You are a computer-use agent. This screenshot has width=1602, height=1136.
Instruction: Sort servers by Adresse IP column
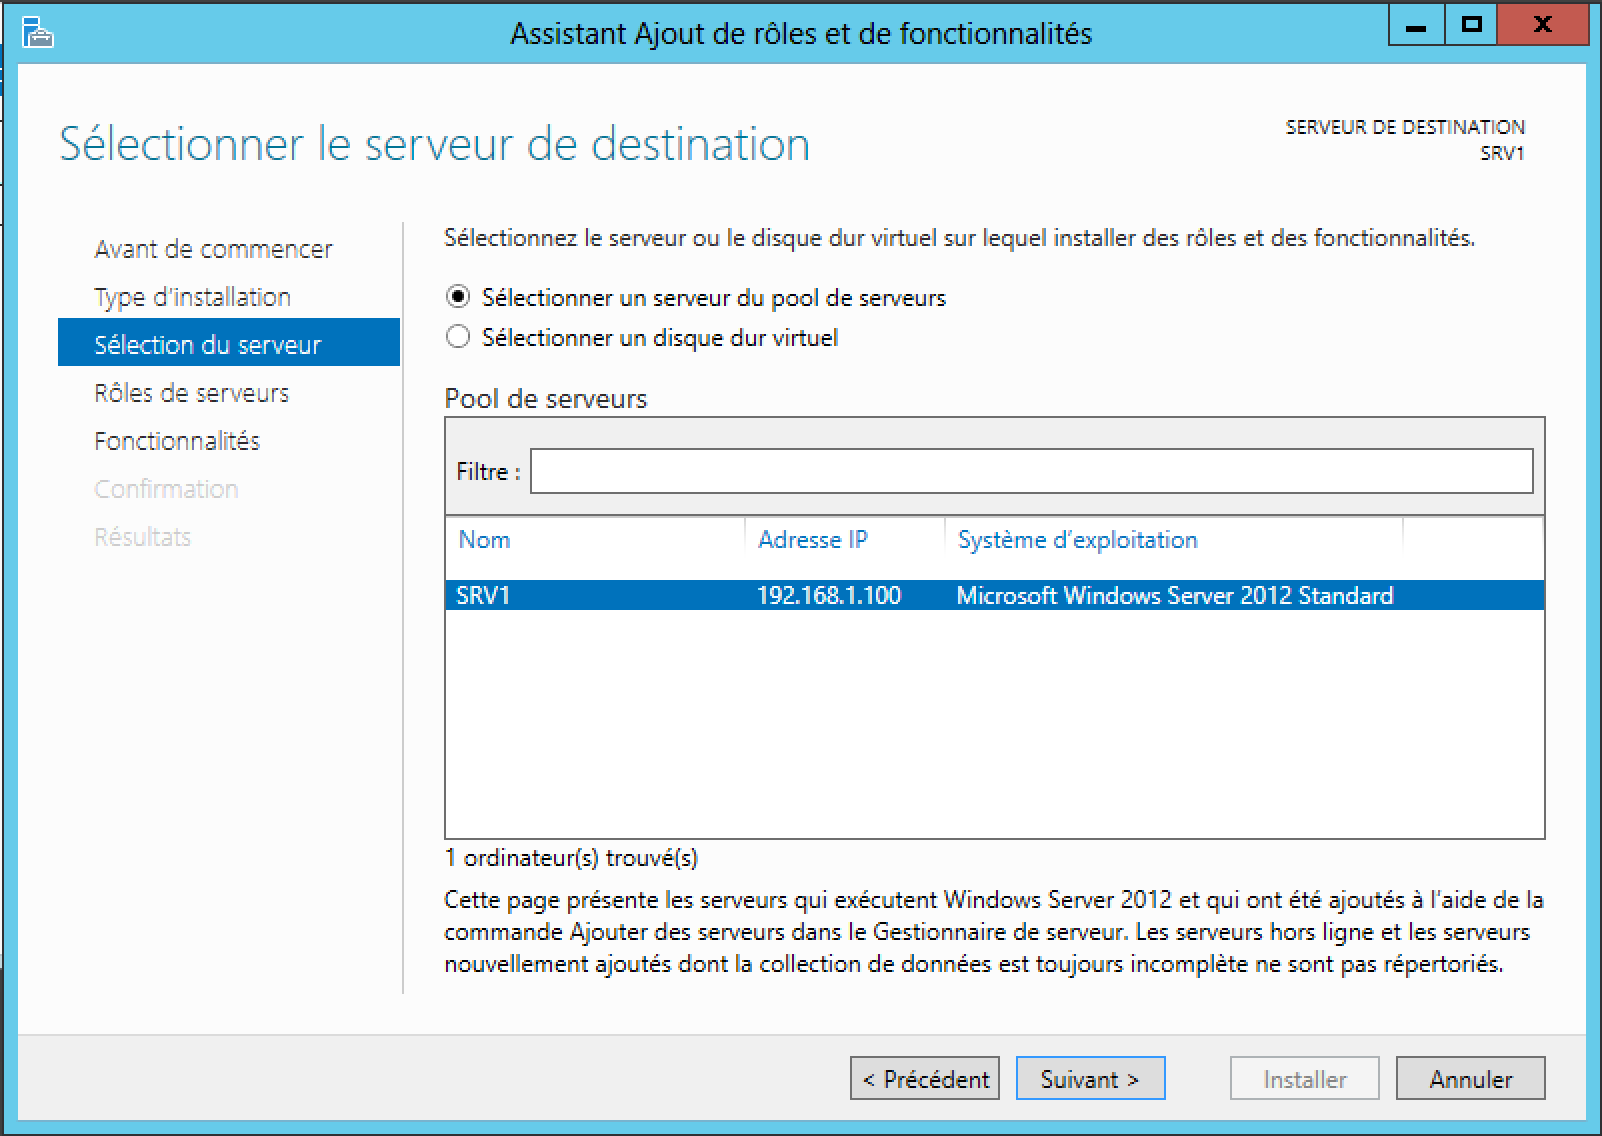[x=812, y=540]
